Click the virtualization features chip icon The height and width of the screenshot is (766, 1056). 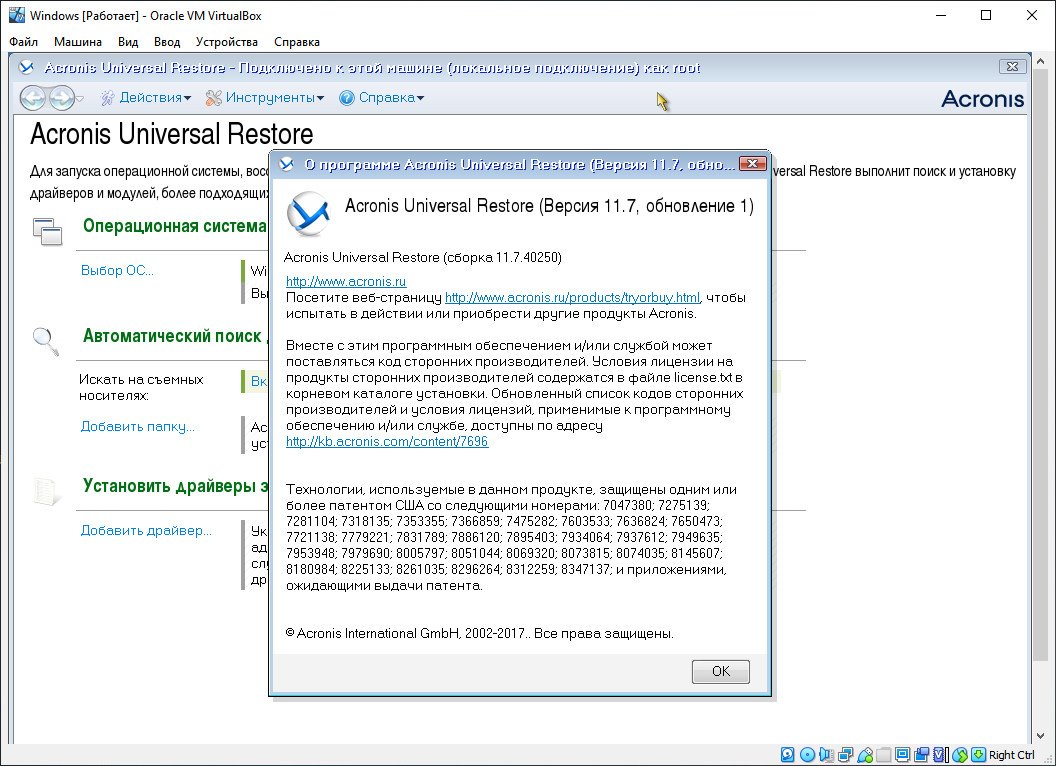(x=941, y=755)
